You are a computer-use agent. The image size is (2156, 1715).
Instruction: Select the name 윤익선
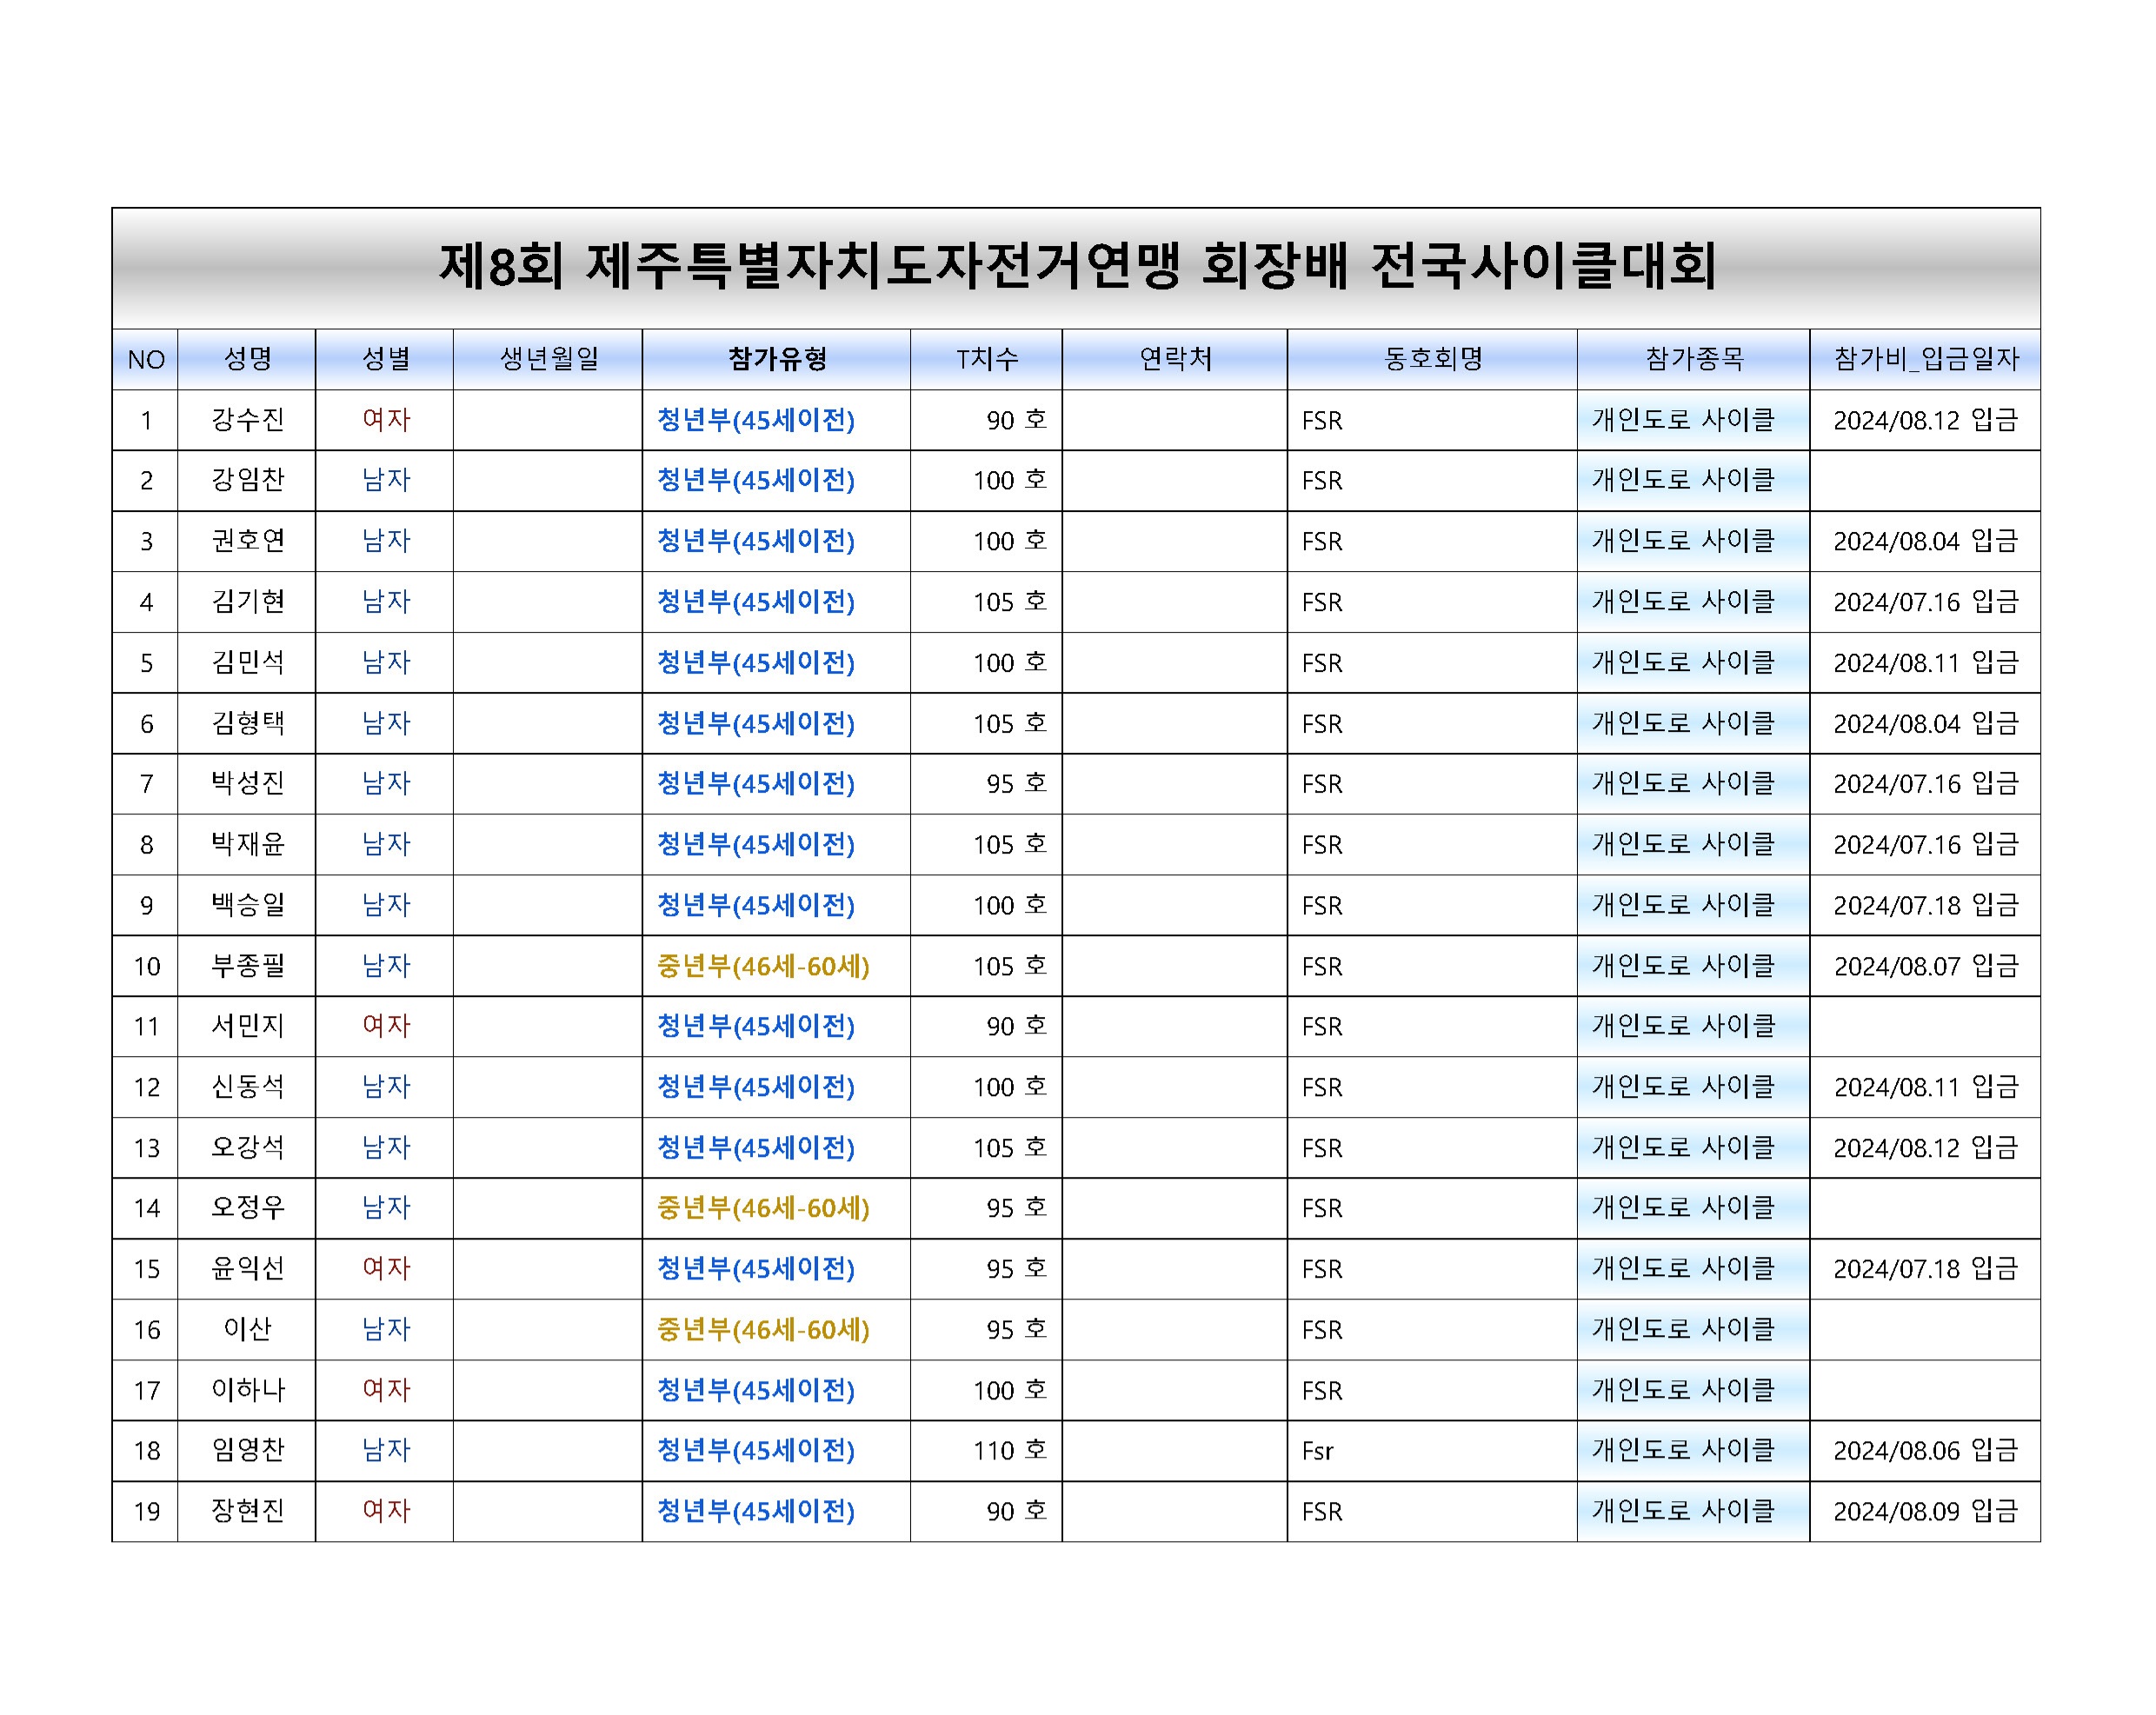[247, 1269]
